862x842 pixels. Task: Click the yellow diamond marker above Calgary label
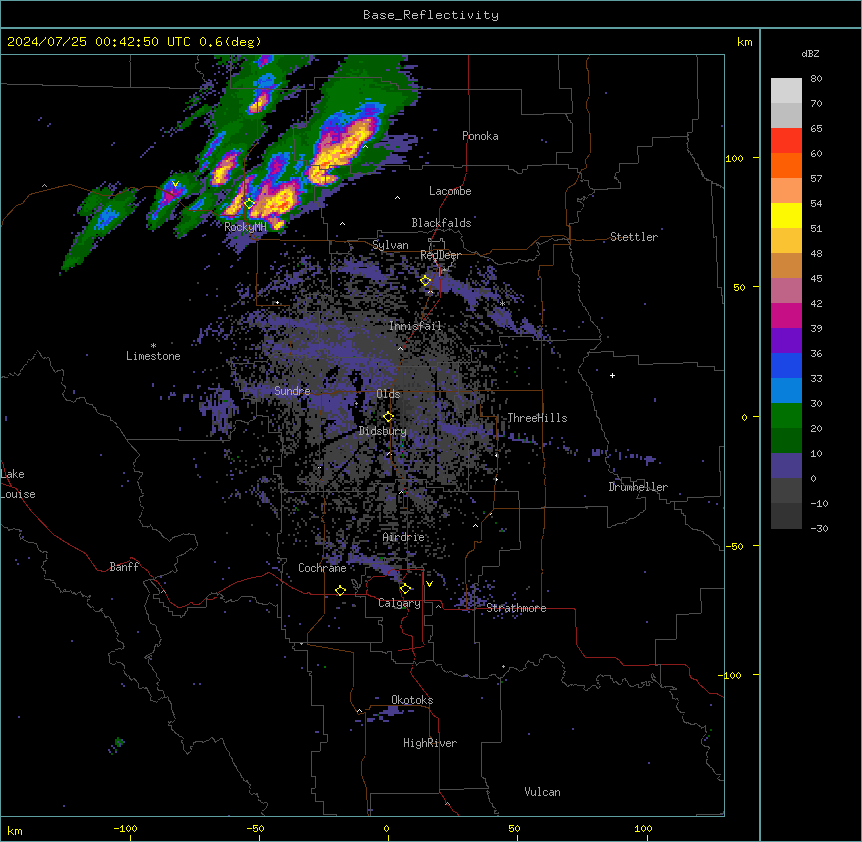[x=405, y=589]
